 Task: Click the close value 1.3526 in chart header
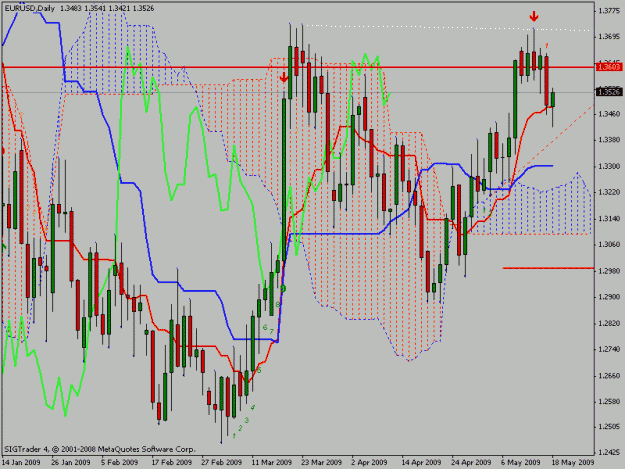[x=142, y=8]
